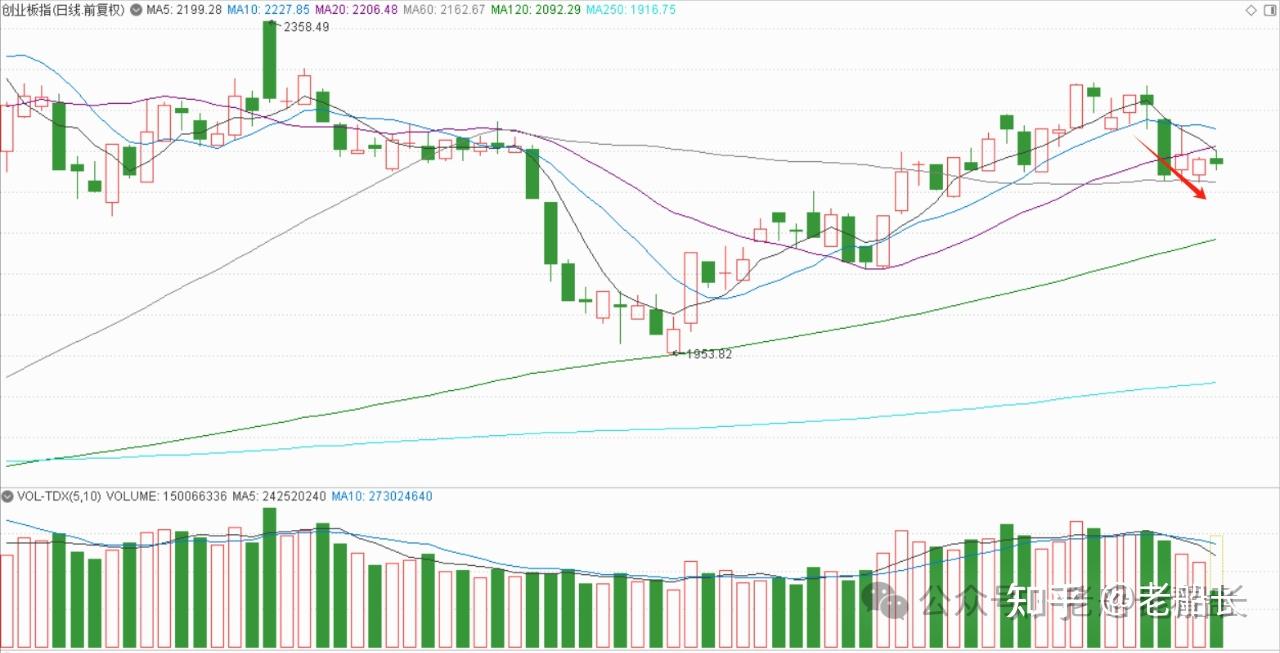Click the tall green candle at the 2358.49 peak
Image resolution: width=1280 pixels, height=653 pixels.
click(x=269, y=60)
